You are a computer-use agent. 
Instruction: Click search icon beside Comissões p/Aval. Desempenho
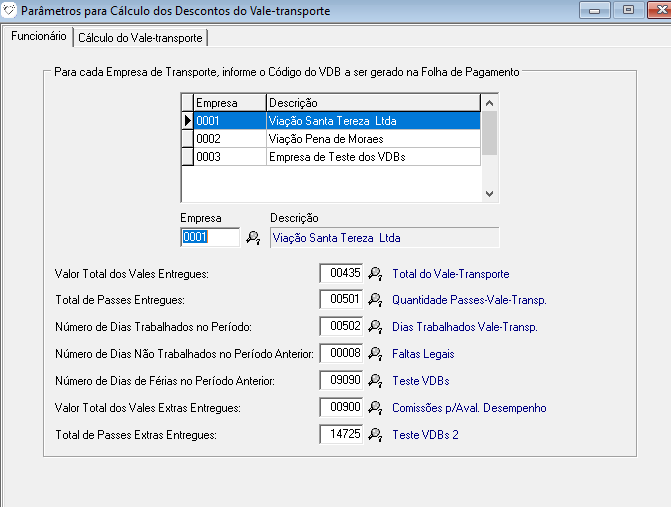376,408
